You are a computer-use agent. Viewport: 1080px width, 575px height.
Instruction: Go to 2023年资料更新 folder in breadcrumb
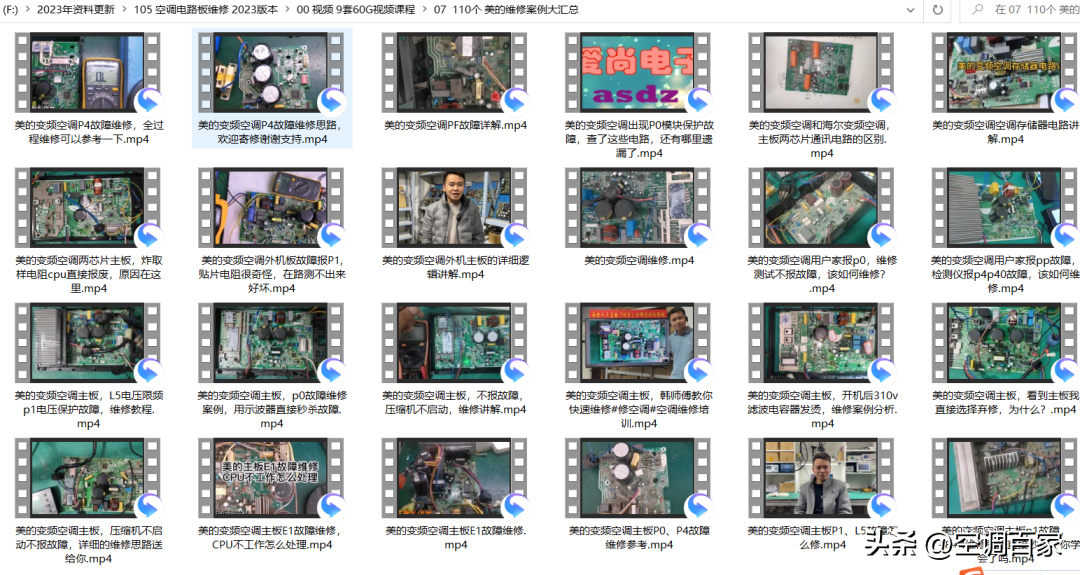[x=76, y=10]
